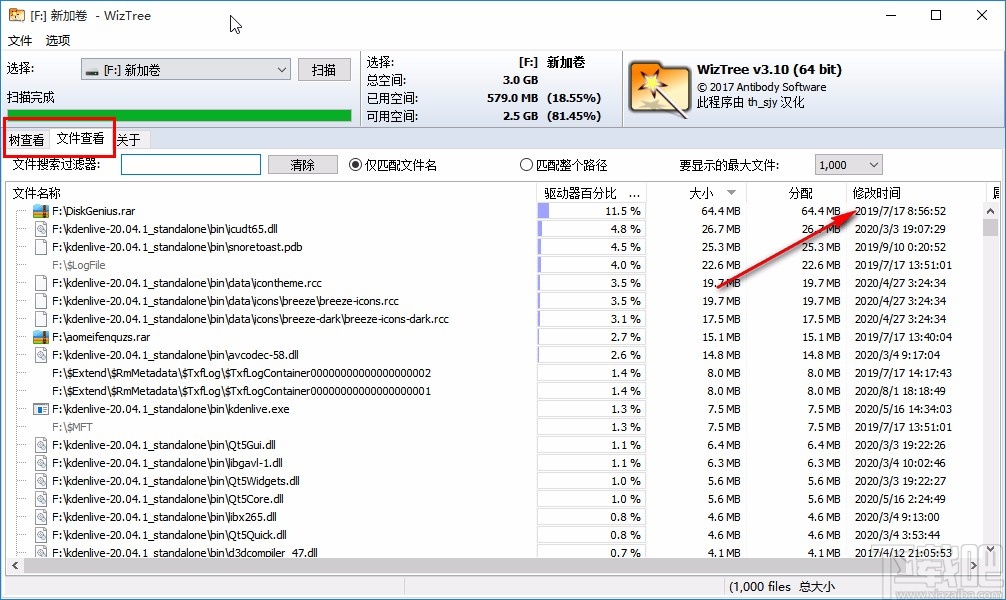The image size is (1006, 600).
Task: Click modified time 2019/9/10 0:20:52
Action: 900,247
